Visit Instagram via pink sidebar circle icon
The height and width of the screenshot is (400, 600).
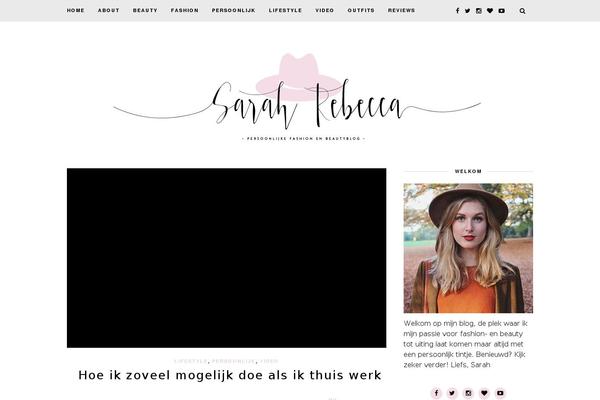(468, 393)
